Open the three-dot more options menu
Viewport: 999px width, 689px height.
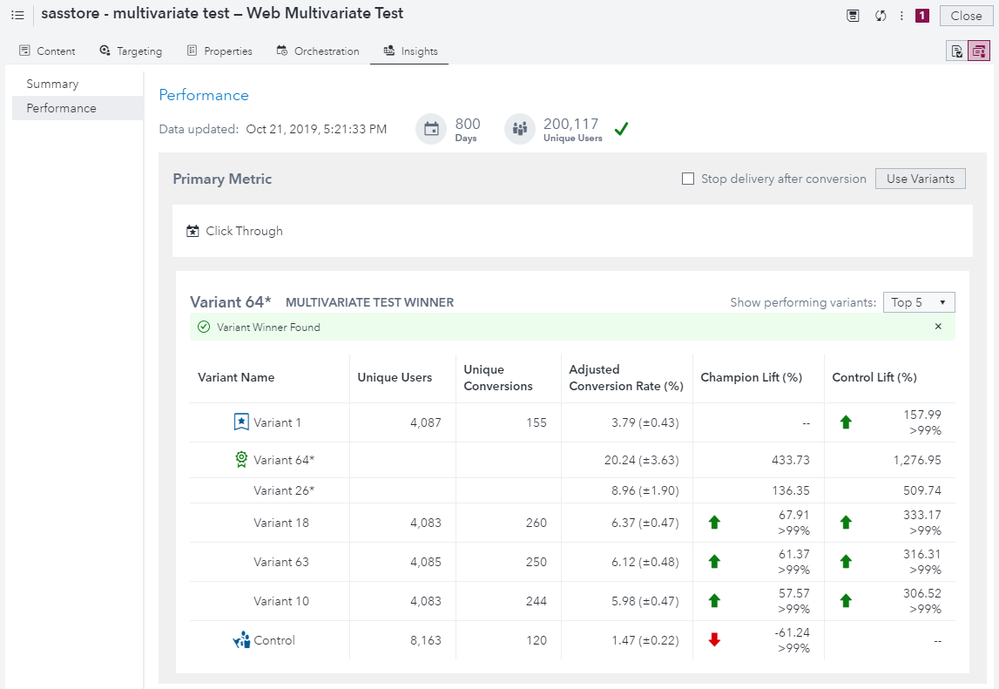click(902, 16)
